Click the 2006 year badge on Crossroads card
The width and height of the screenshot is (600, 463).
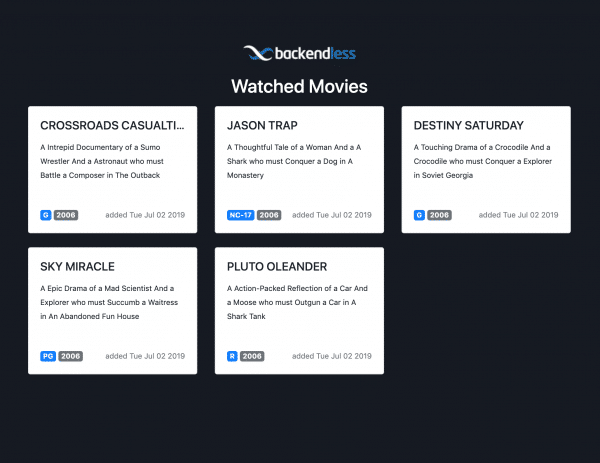(66, 215)
